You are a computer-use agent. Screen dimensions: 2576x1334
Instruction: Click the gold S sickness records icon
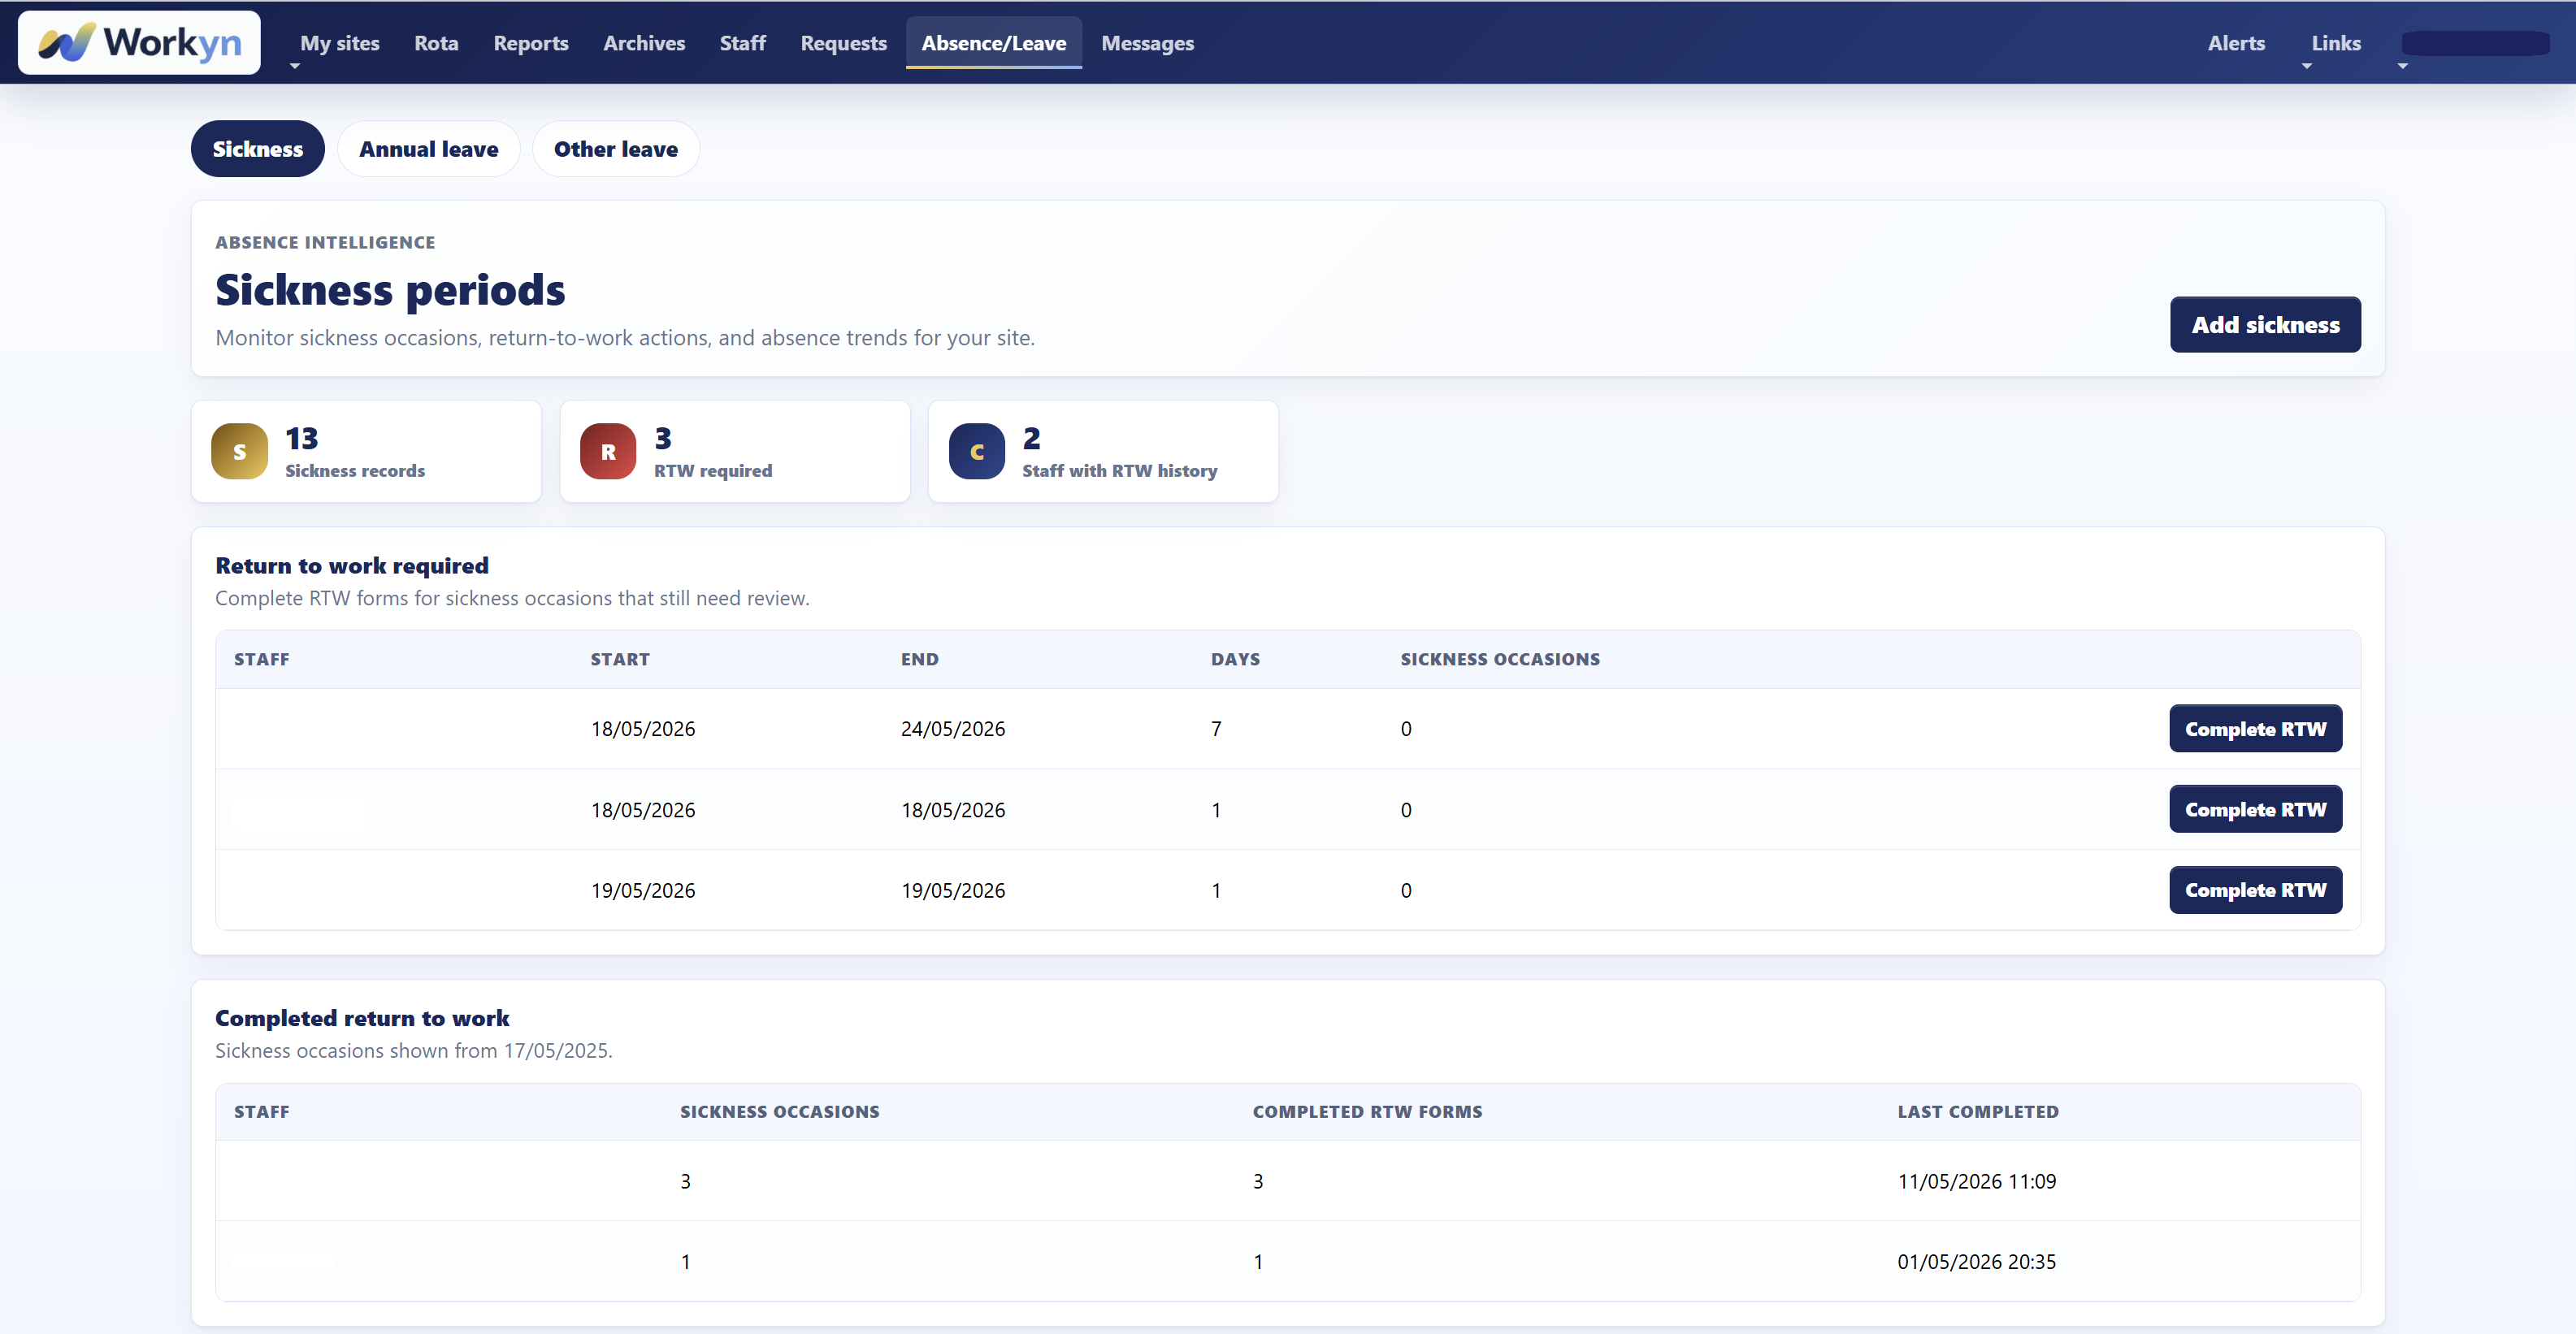coord(239,452)
